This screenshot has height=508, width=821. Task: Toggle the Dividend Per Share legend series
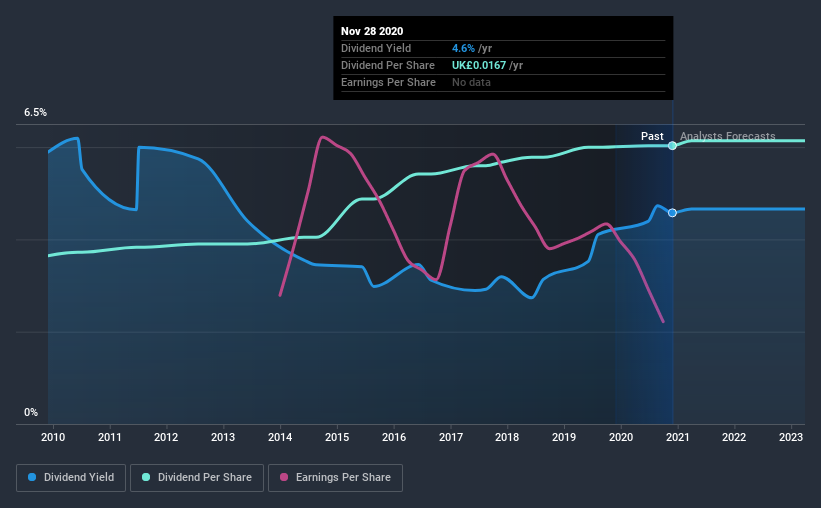[x=197, y=478]
